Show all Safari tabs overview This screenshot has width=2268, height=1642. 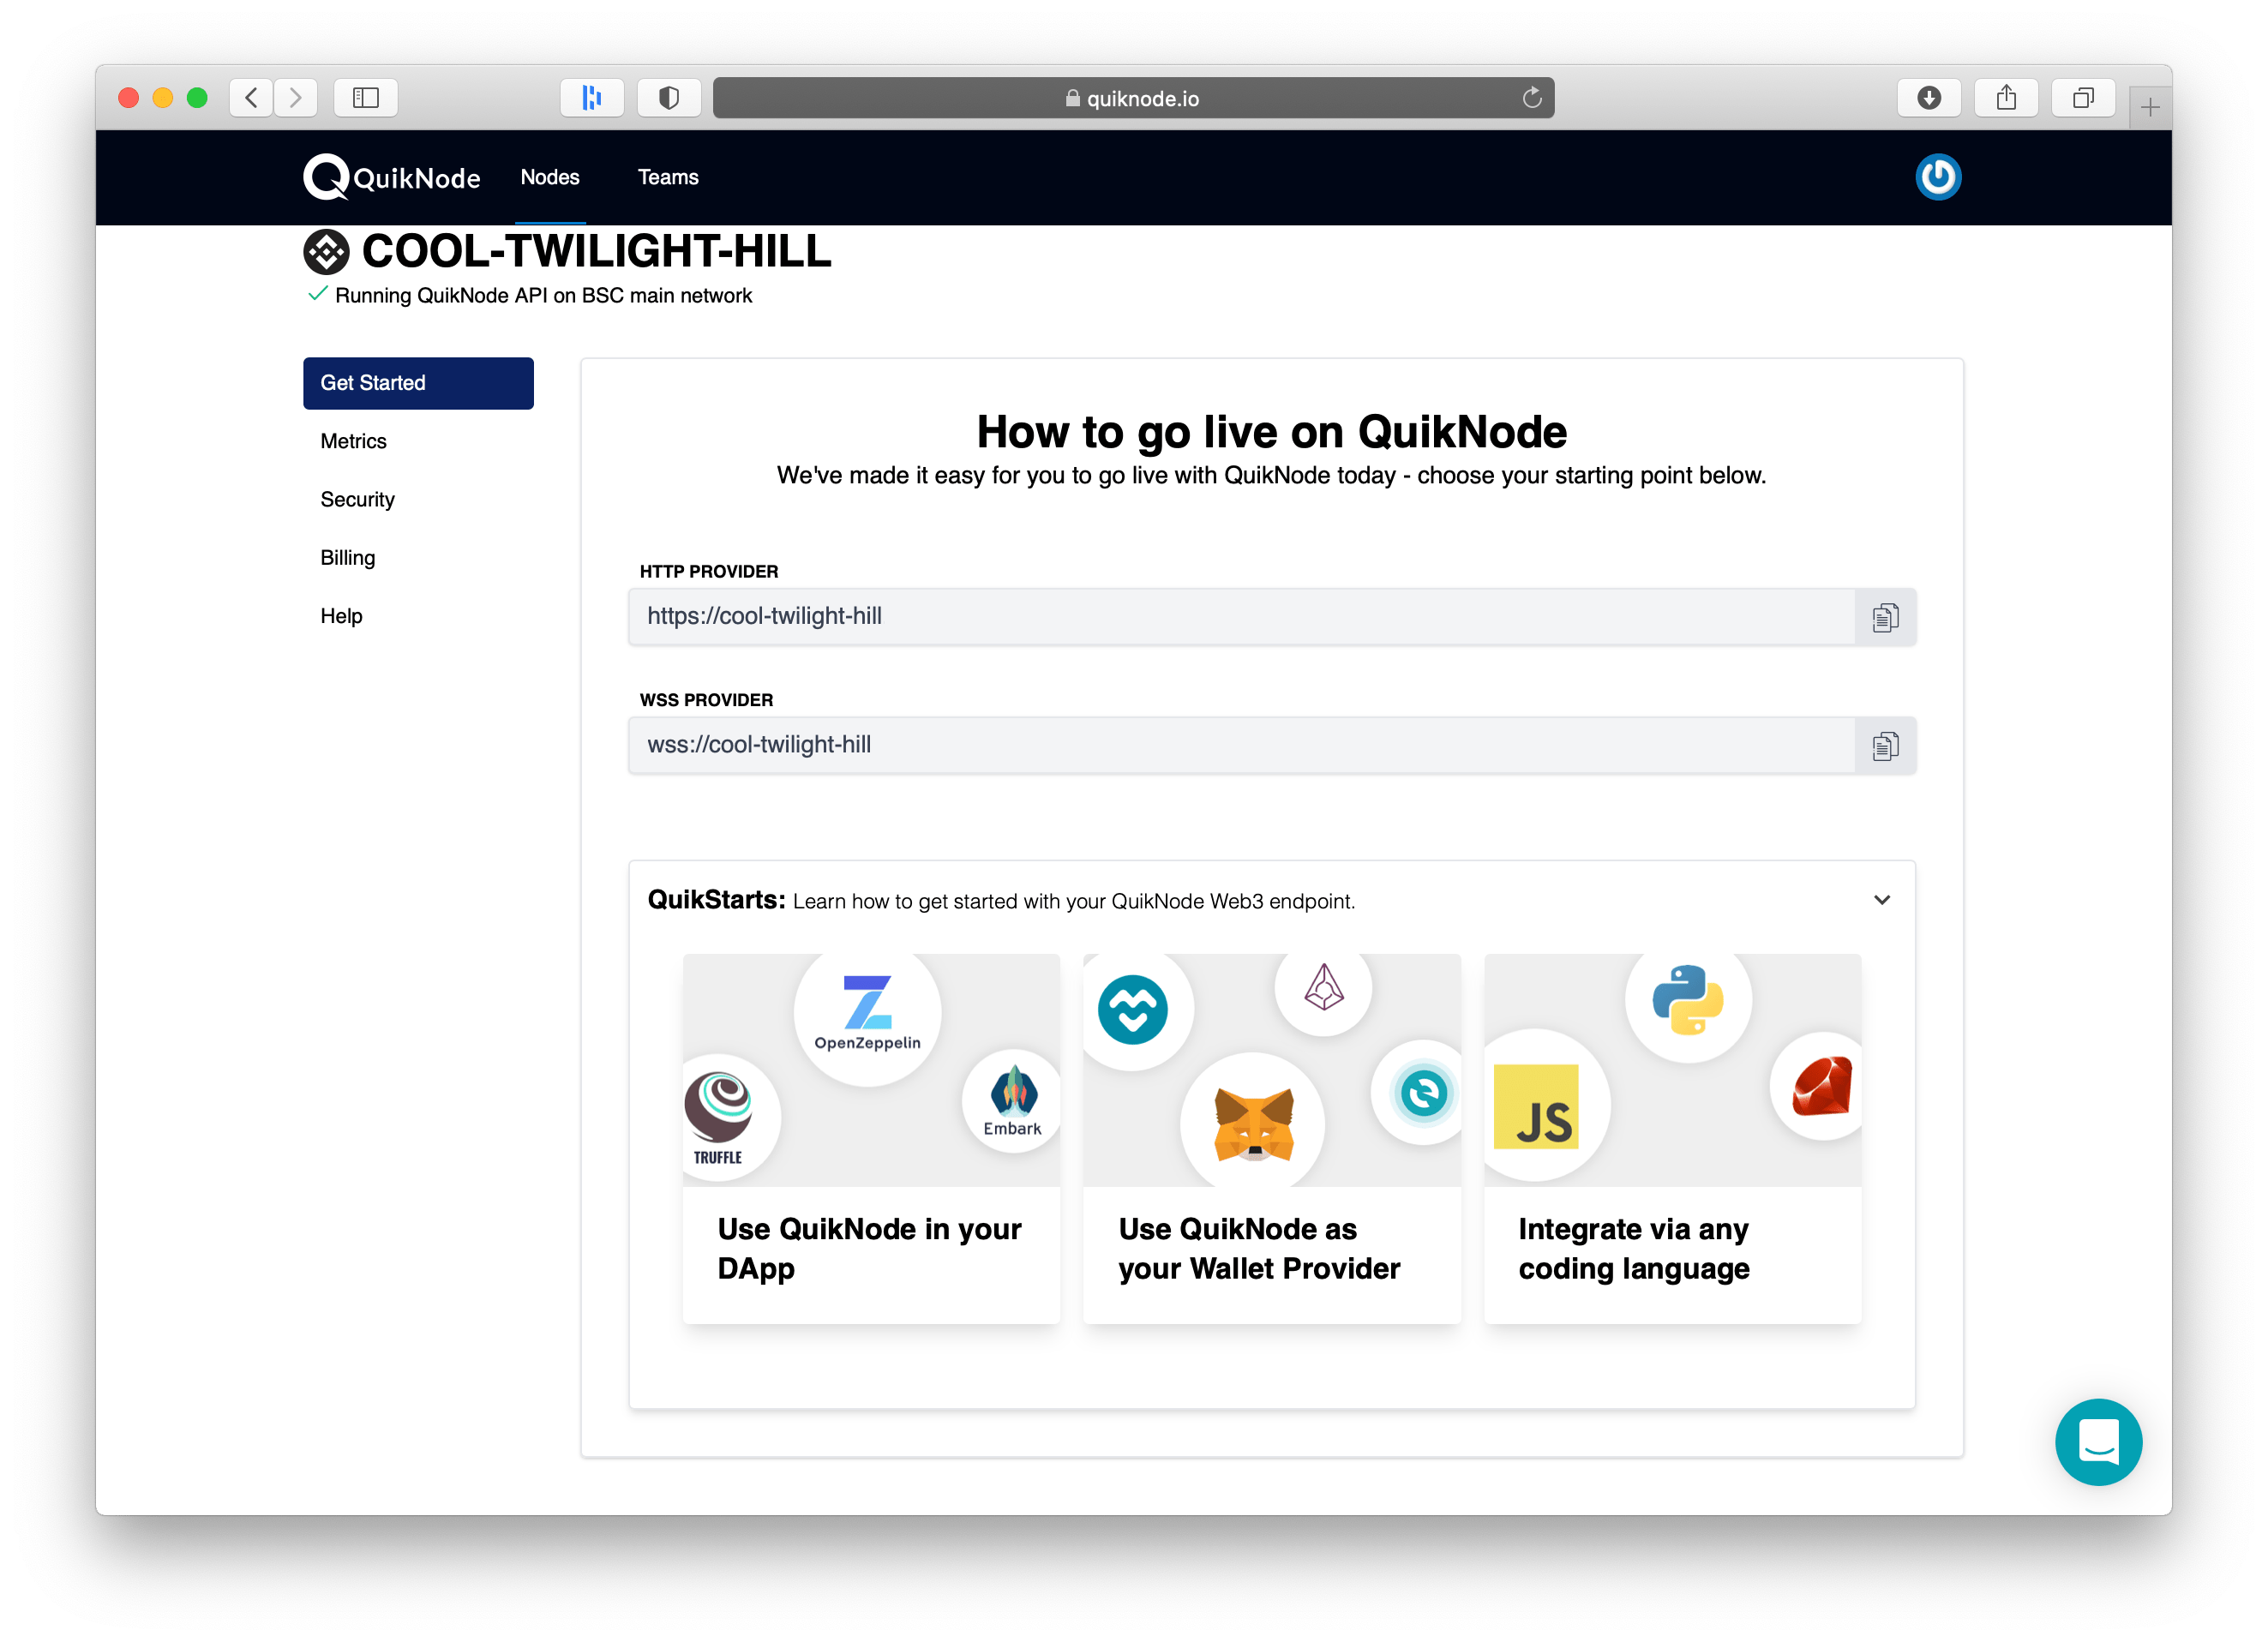(x=2082, y=98)
